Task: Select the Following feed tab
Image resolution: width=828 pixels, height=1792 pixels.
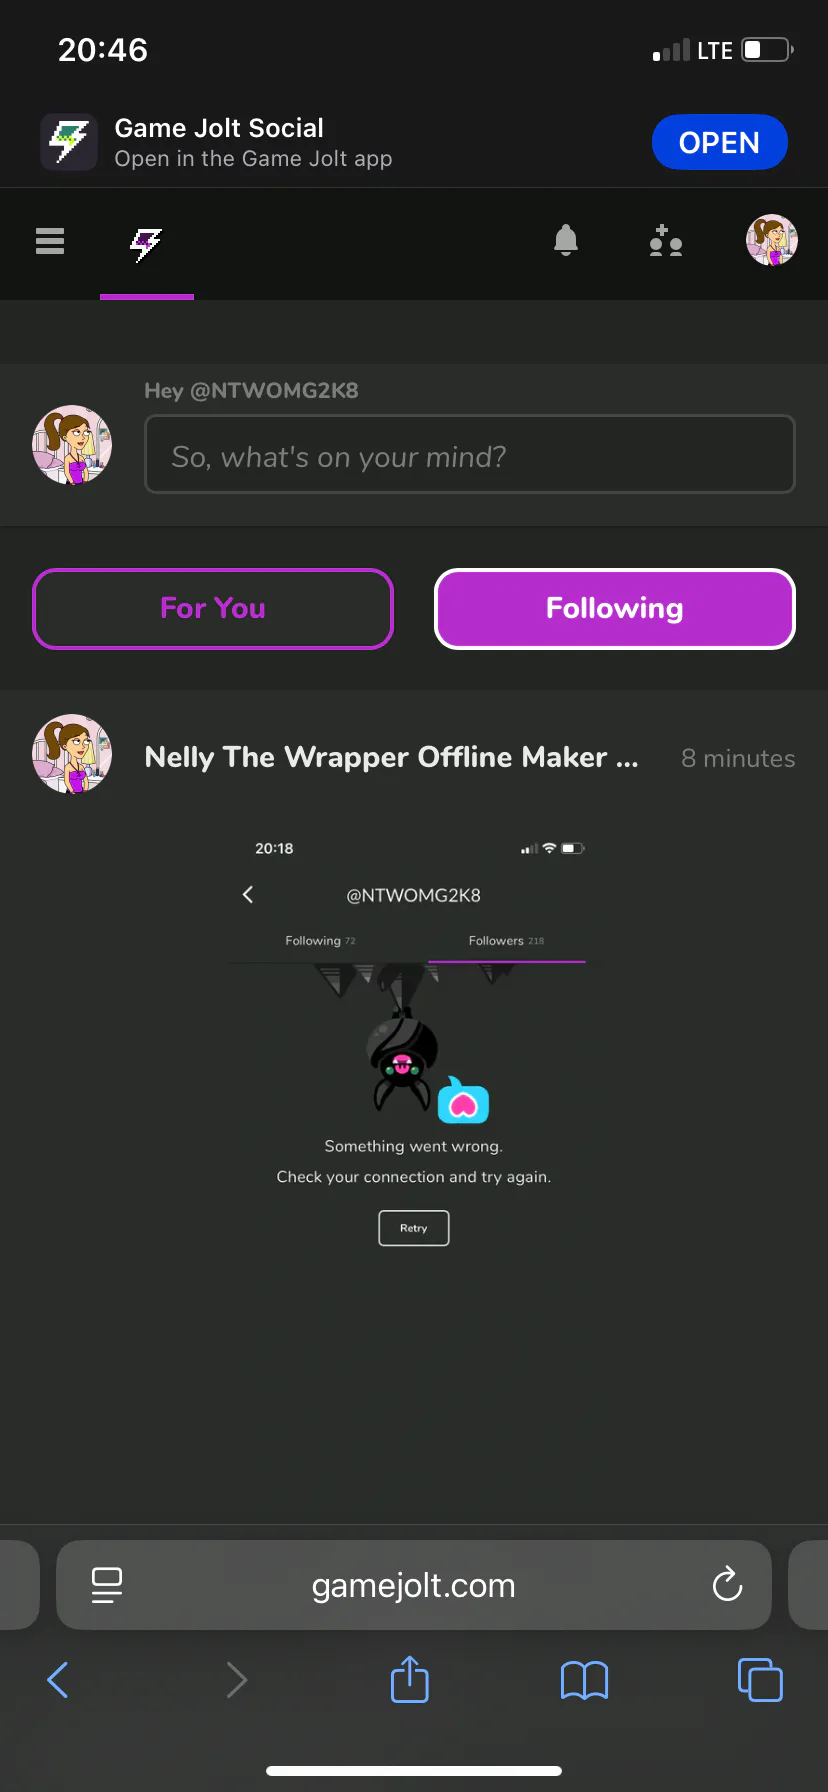Action: (x=615, y=609)
